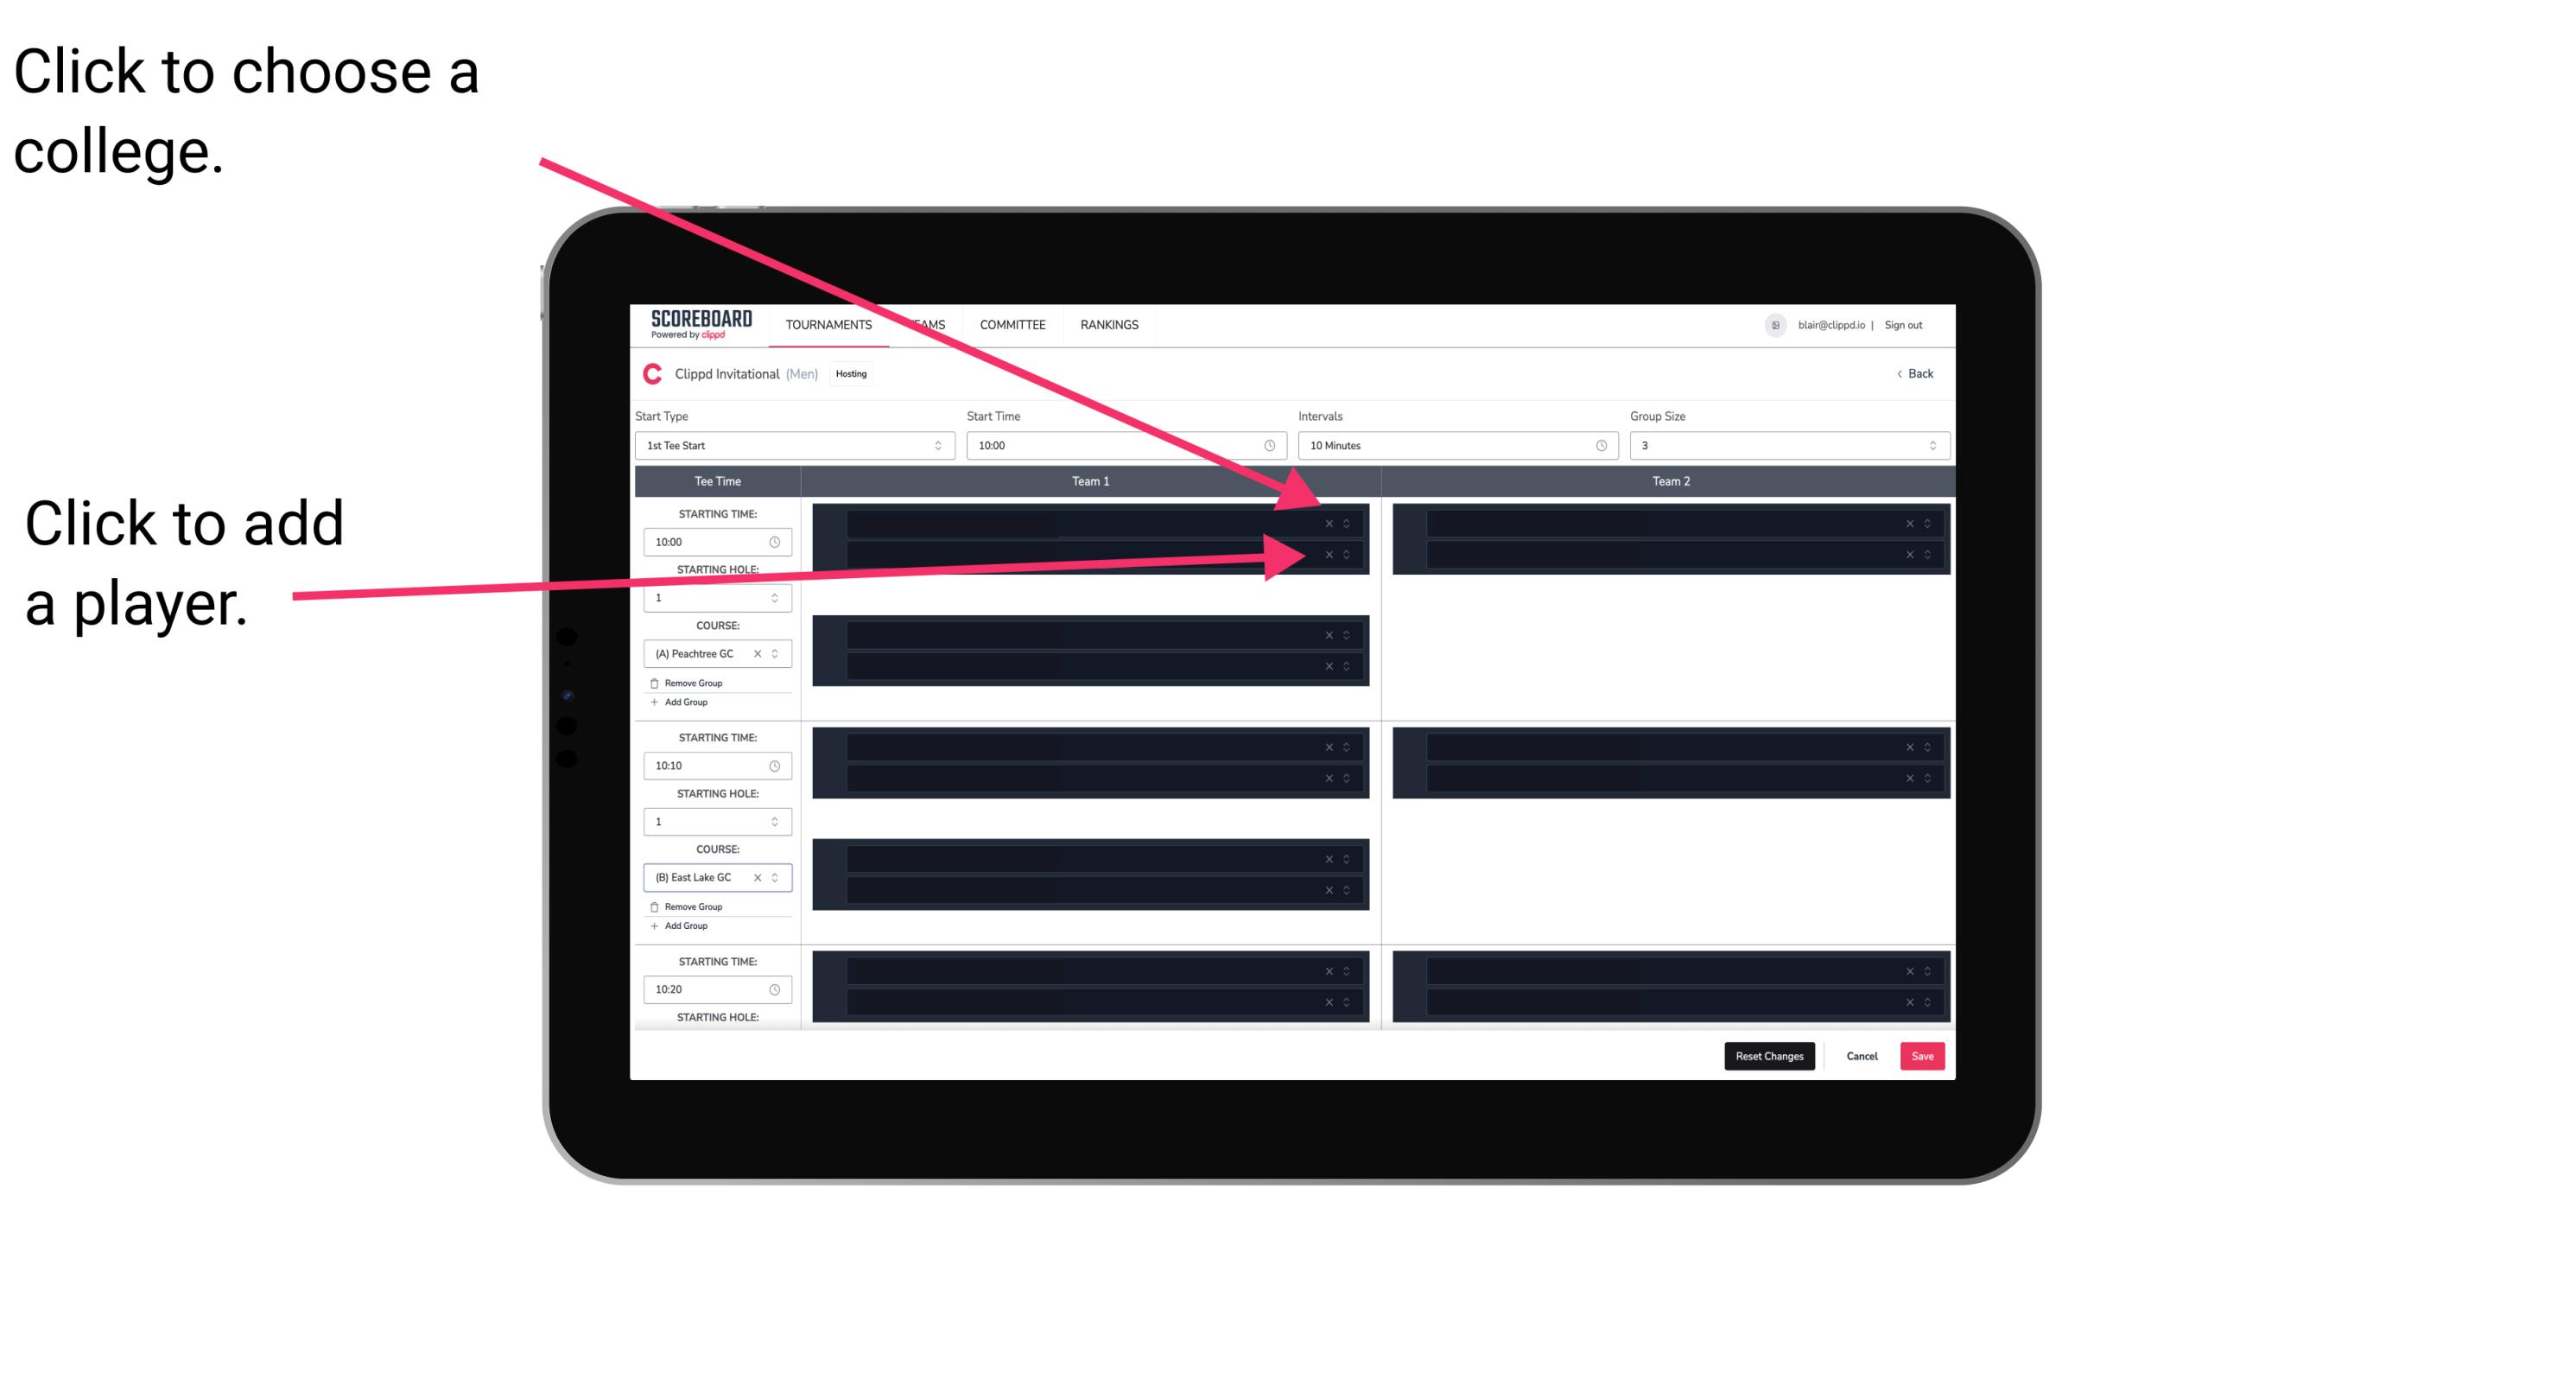Click the Save button
The image size is (2576, 1386).
[1925, 1055]
